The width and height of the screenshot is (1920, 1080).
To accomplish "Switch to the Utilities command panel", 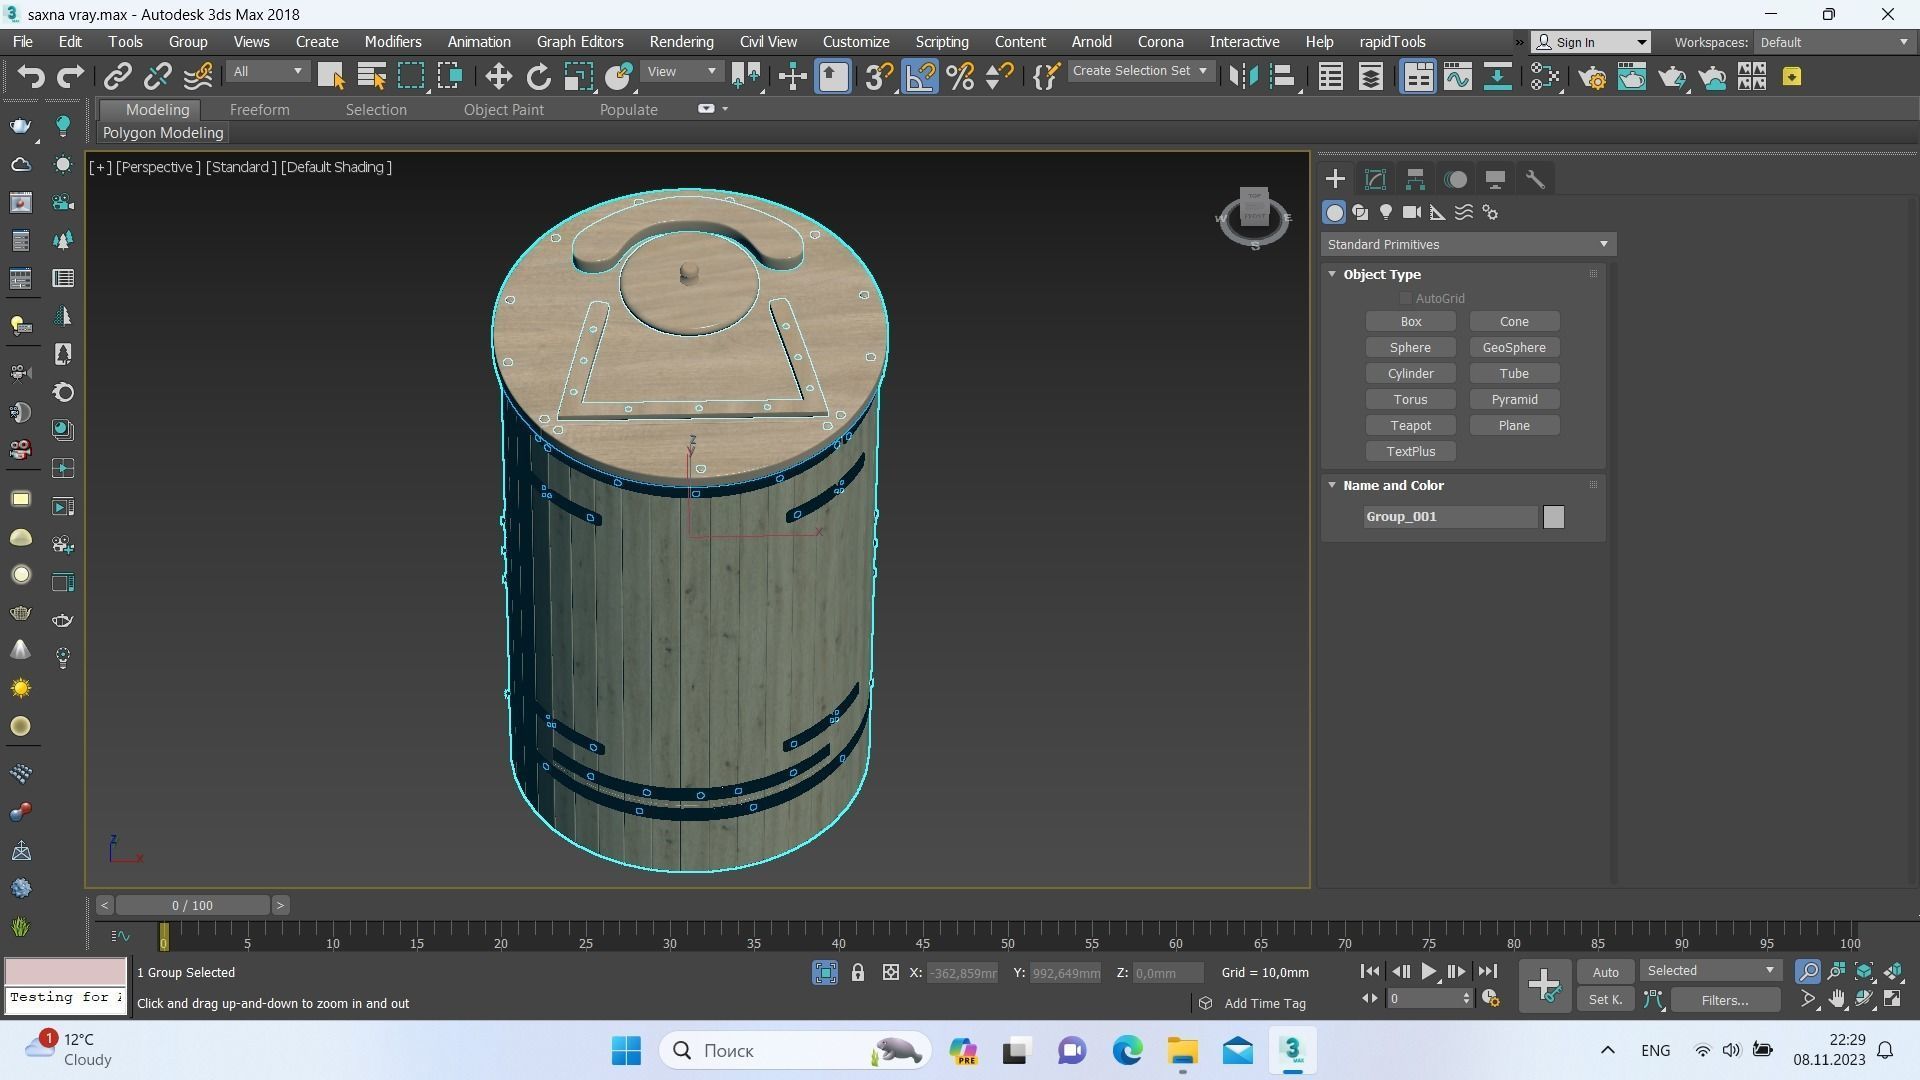I will (1535, 179).
